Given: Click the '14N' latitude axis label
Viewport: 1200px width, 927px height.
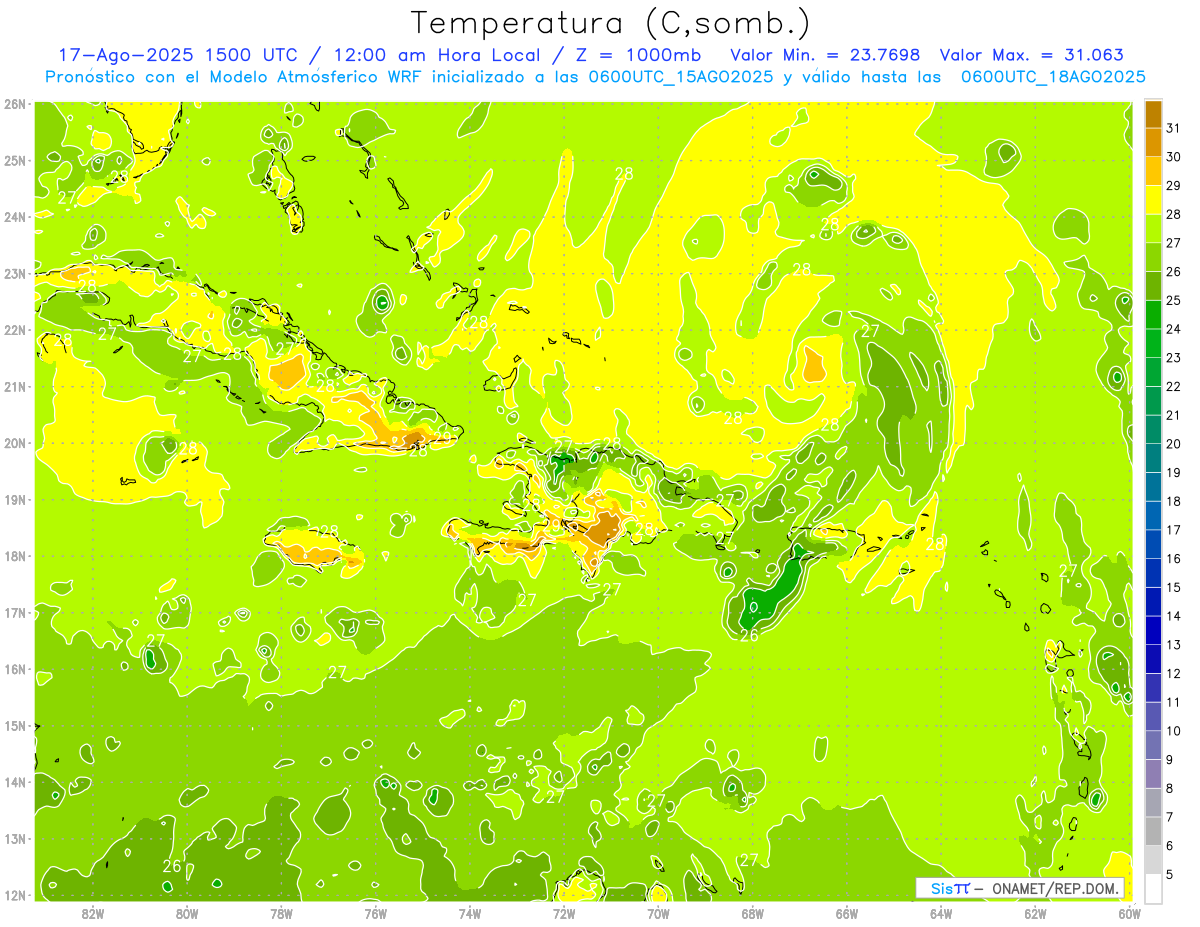Looking at the screenshot, I should (x=16, y=782).
